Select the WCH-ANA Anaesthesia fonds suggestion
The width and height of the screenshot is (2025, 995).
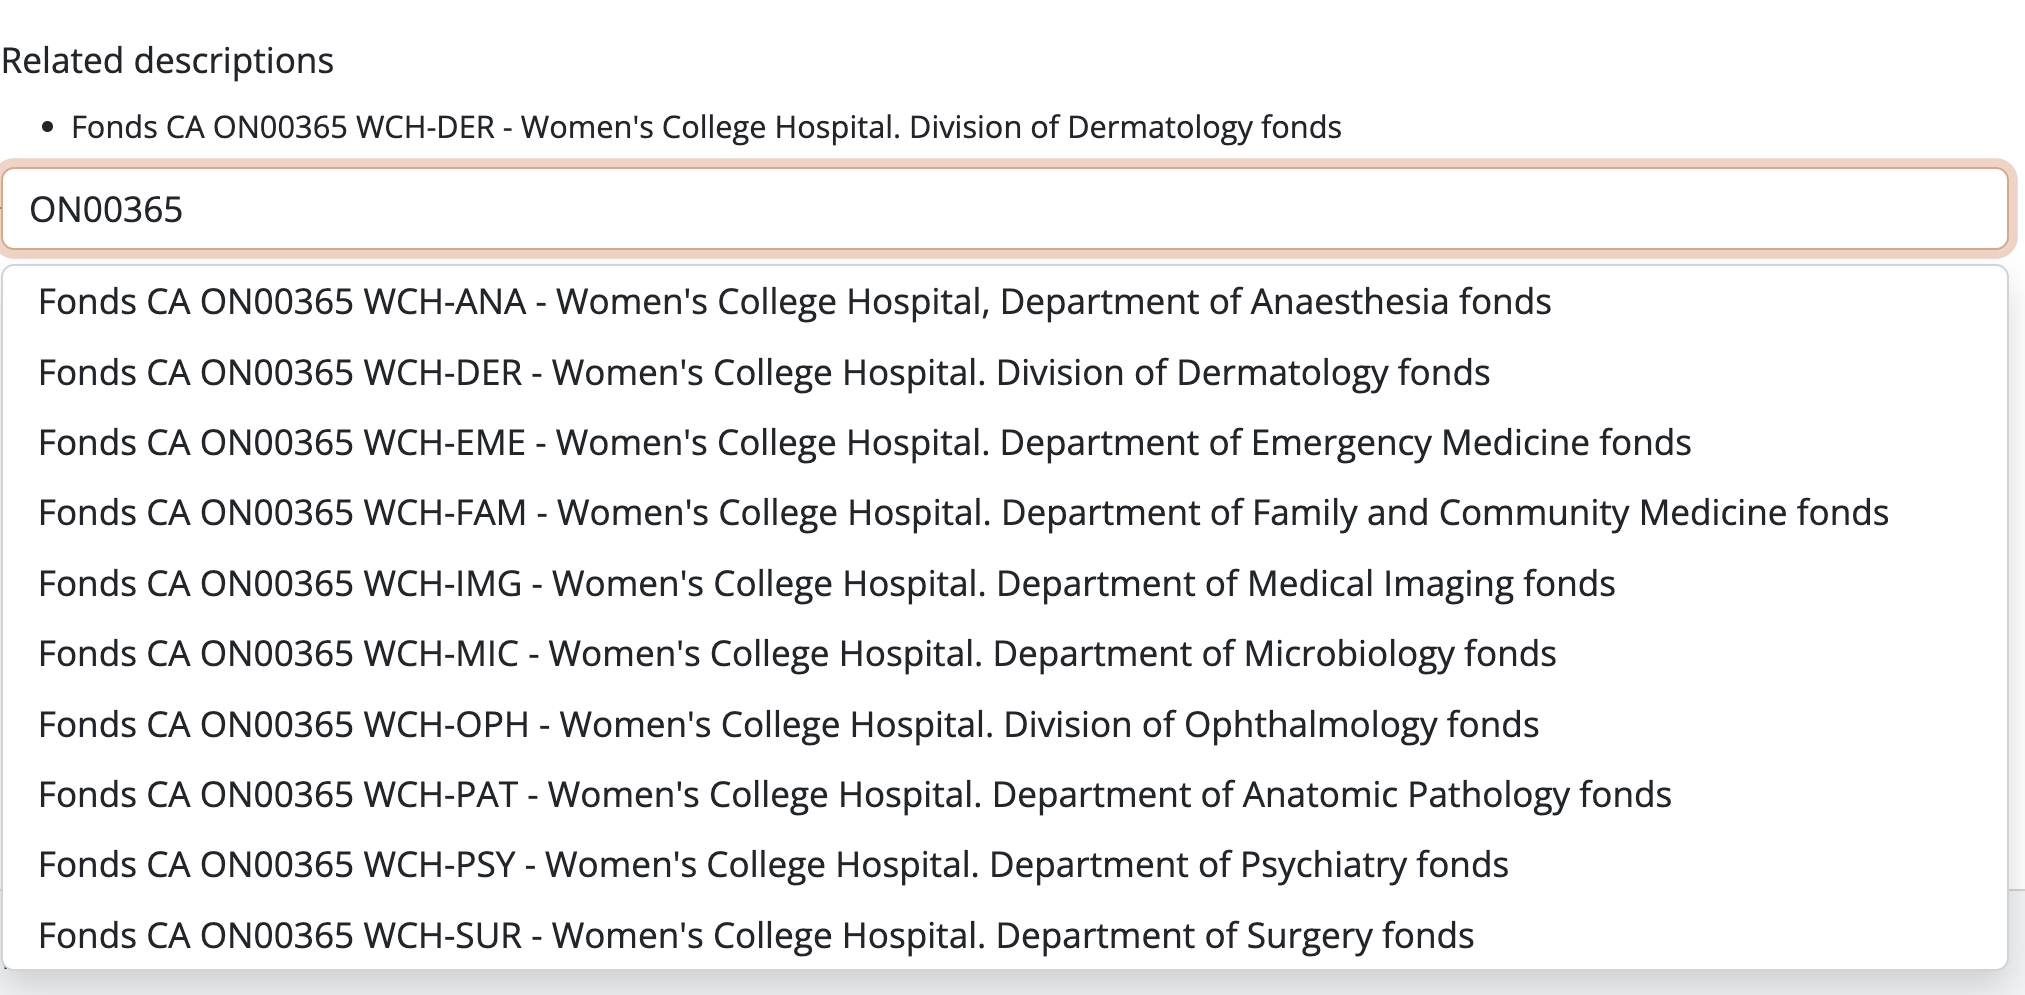794,302
